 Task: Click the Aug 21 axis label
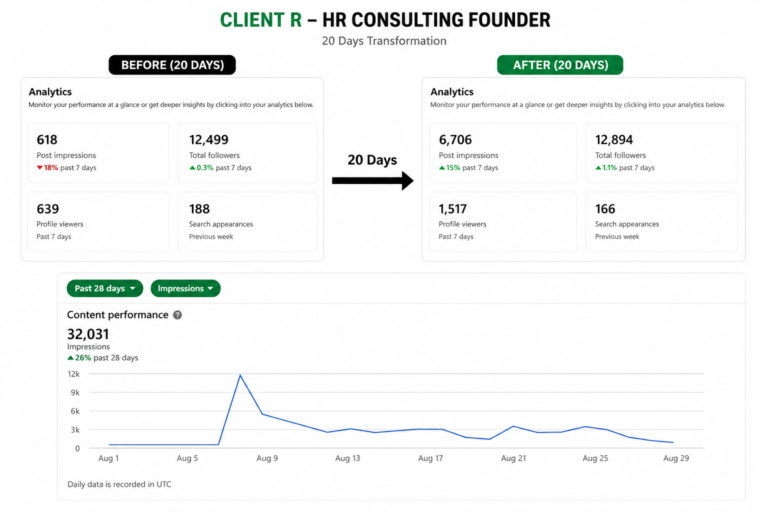click(x=513, y=458)
